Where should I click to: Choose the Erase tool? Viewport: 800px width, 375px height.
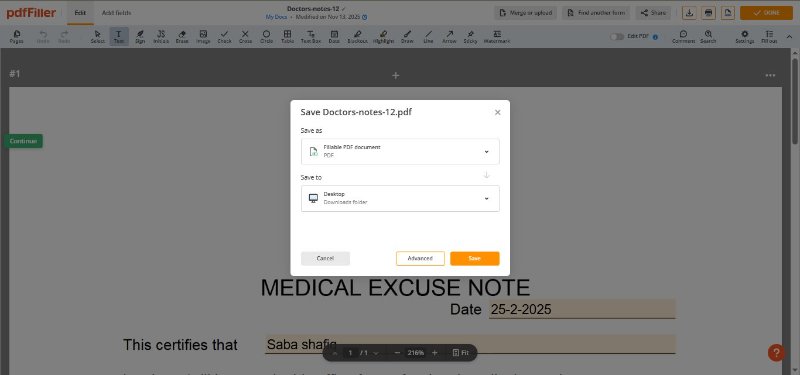[182, 36]
